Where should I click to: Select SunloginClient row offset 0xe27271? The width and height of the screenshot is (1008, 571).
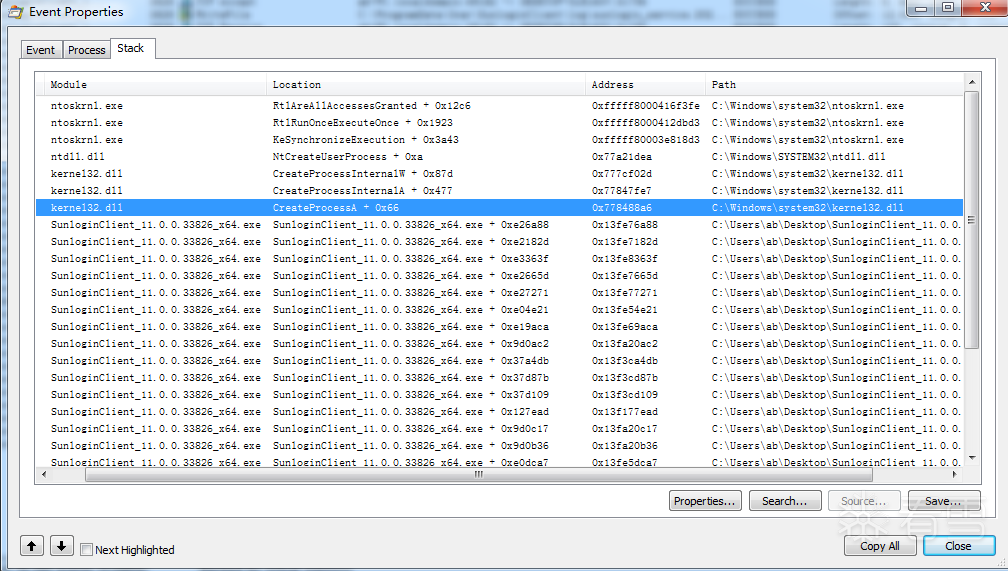pos(500,293)
